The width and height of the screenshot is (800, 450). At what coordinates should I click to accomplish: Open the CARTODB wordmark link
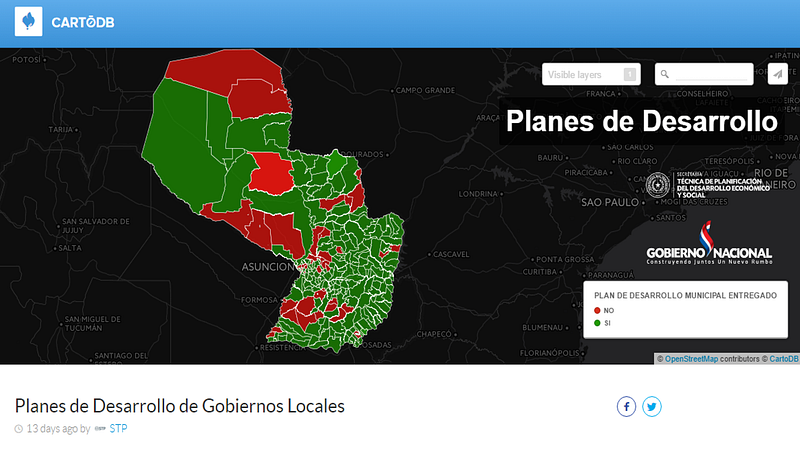tap(83, 22)
